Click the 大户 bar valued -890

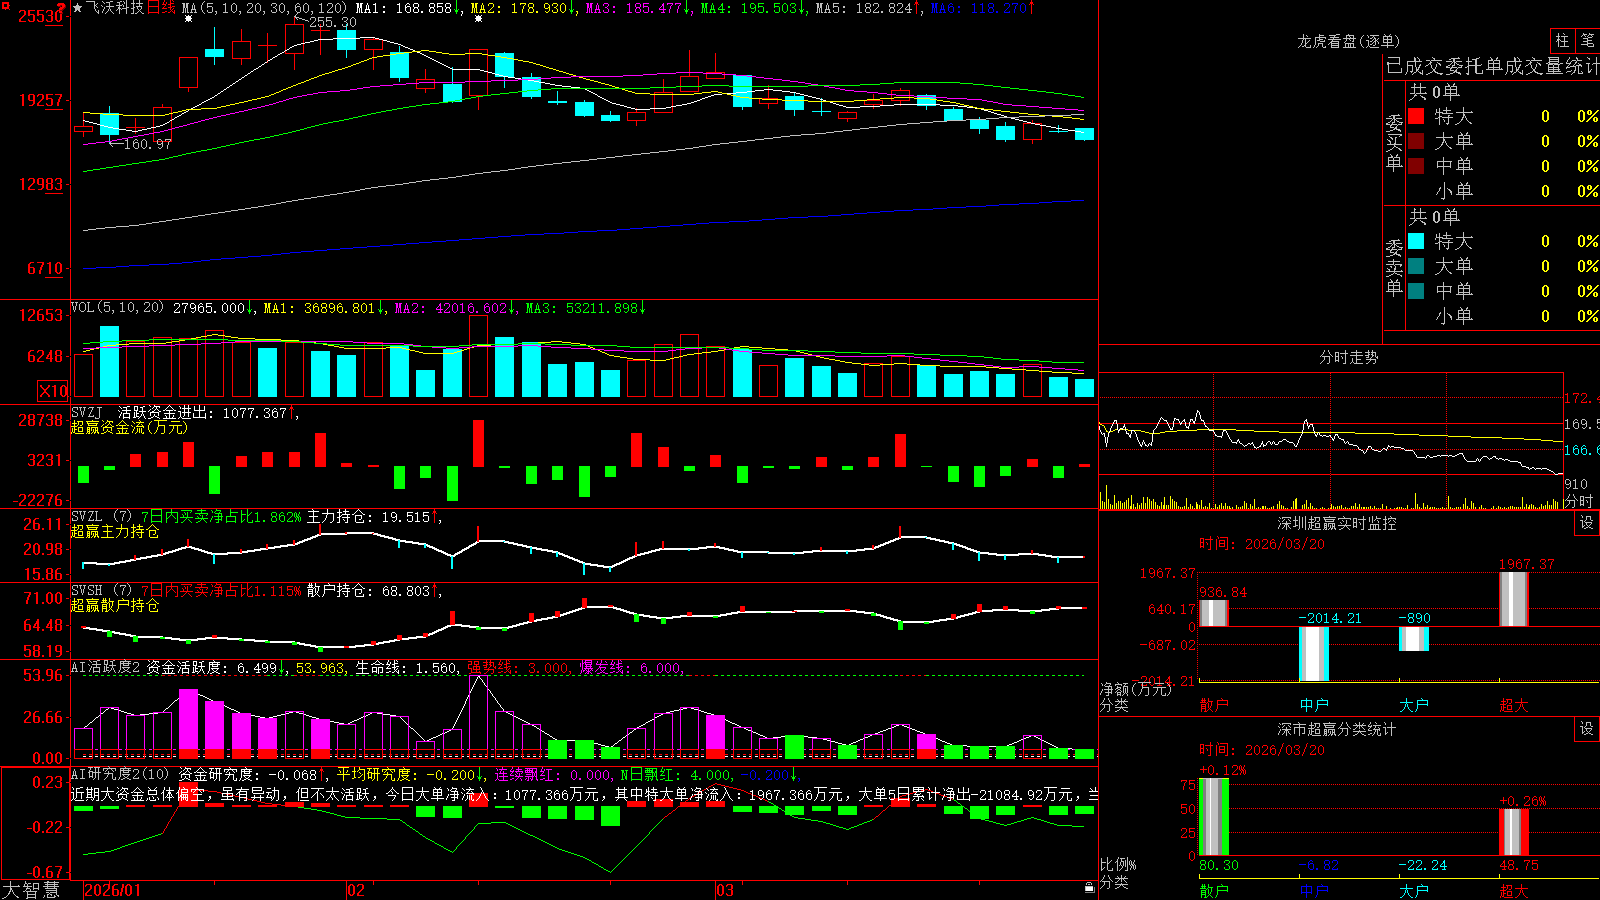pyautogui.click(x=1414, y=639)
